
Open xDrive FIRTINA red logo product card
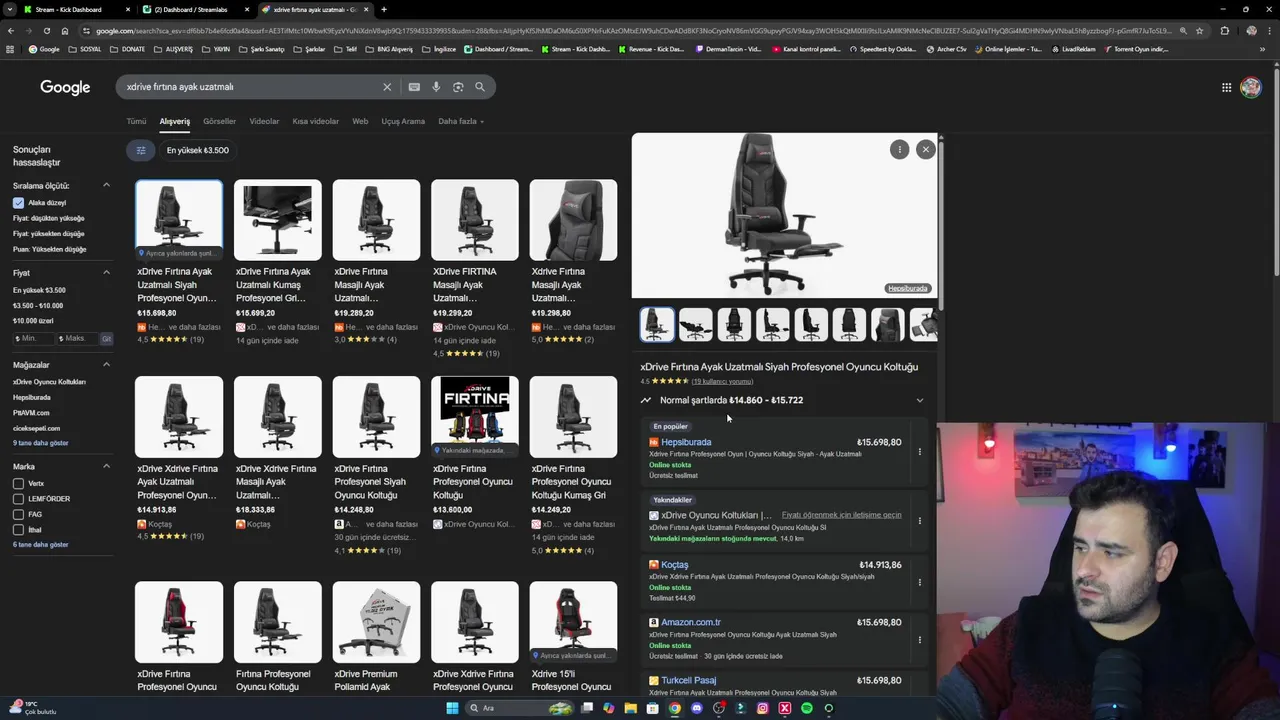tap(475, 453)
